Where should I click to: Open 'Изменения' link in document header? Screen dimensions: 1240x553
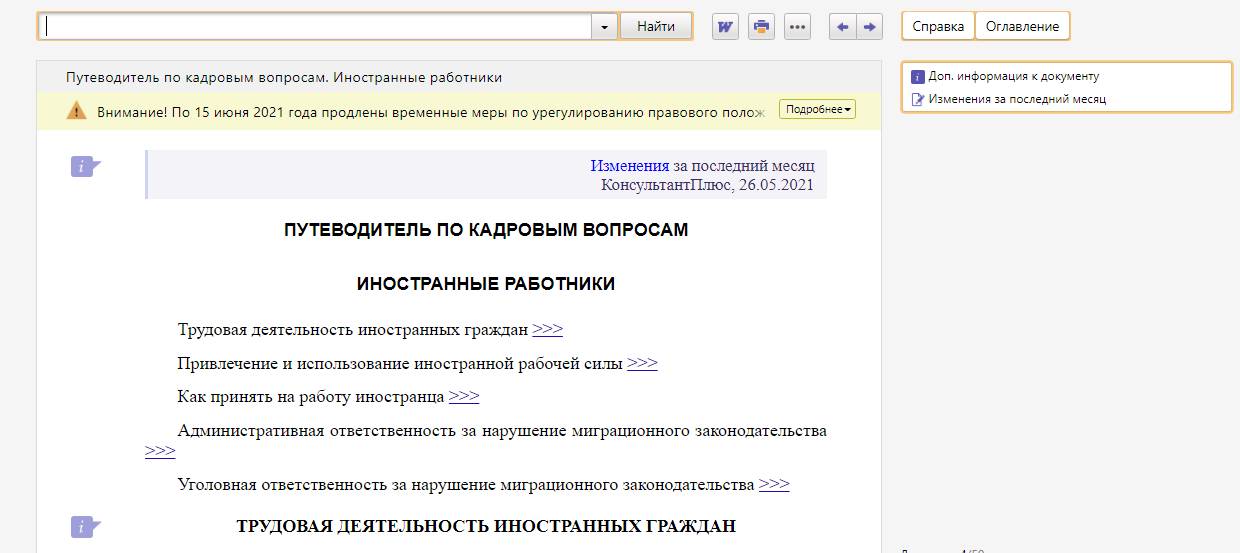point(629,166)
